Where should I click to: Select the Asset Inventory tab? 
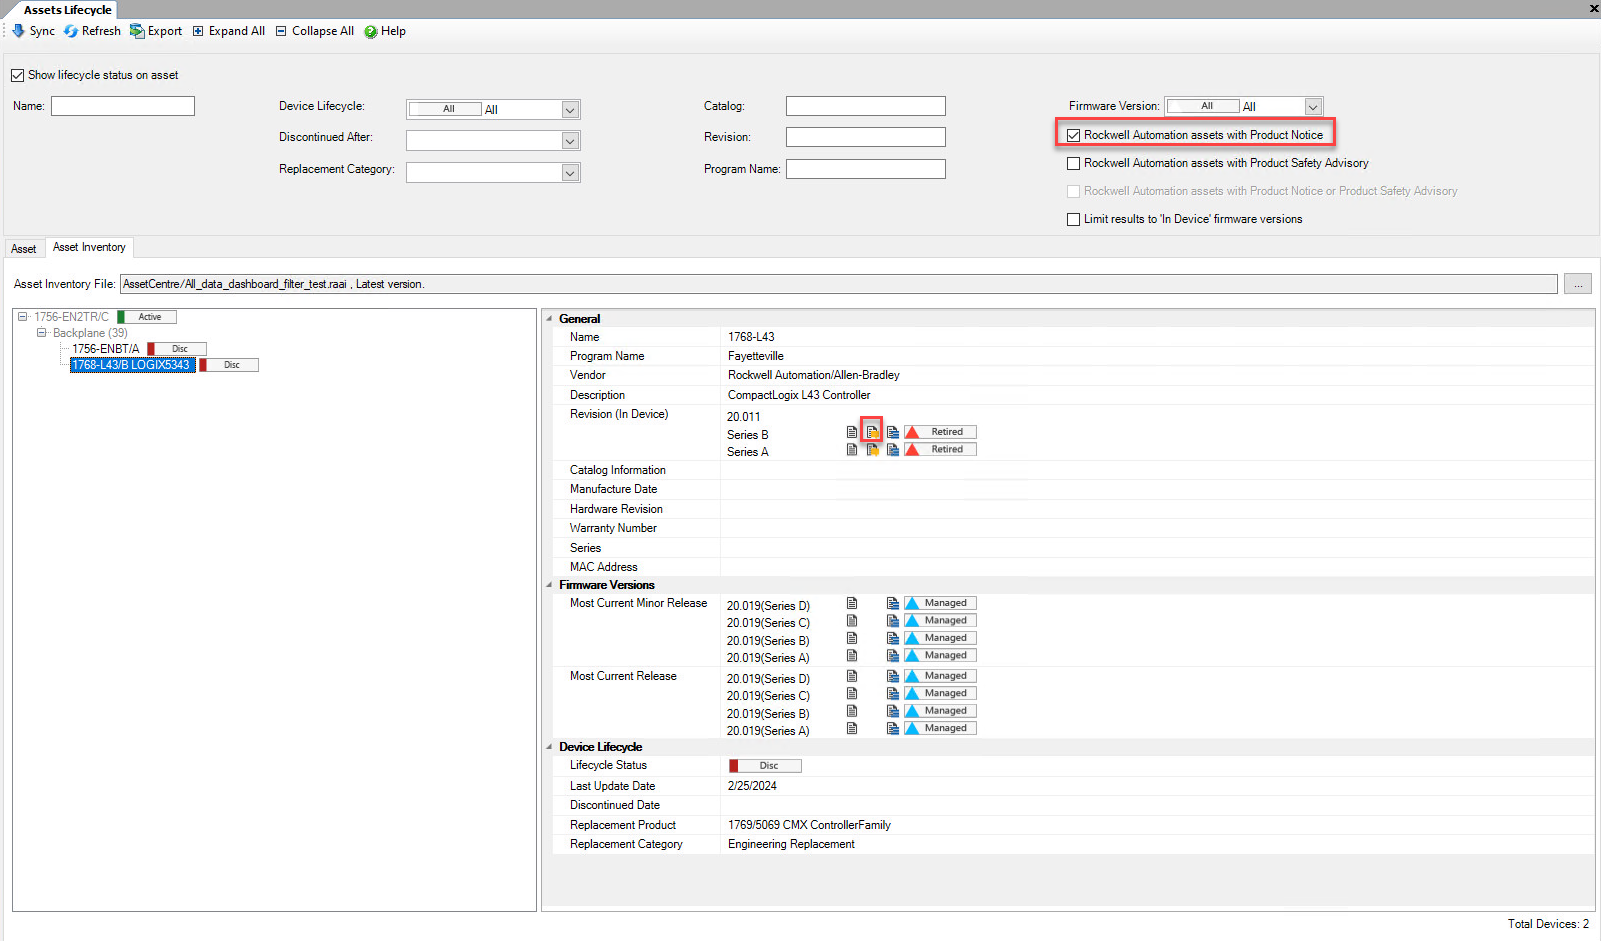pyautogui.click(x=89, y=247)
